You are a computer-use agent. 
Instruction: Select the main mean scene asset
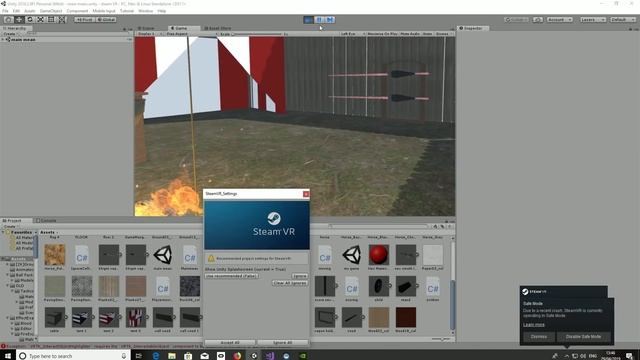(162, 258)
